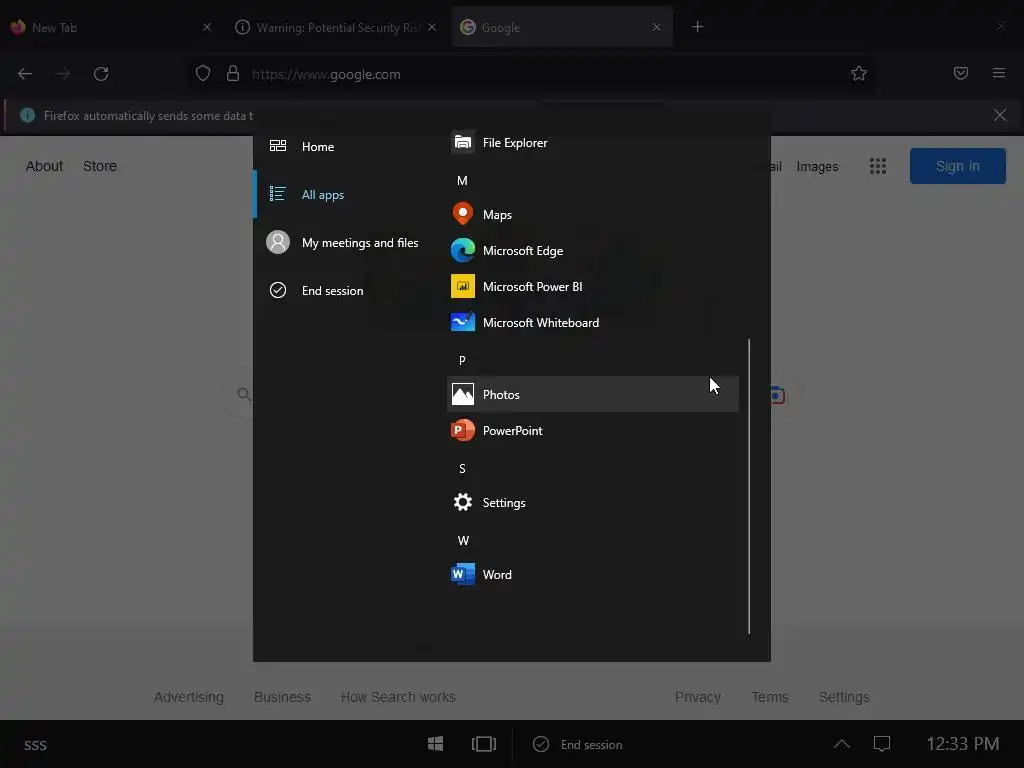The width and height of the screenshot is (1024, 768).
Task: Open the Privacy footer link
Action: coord(697,697)
